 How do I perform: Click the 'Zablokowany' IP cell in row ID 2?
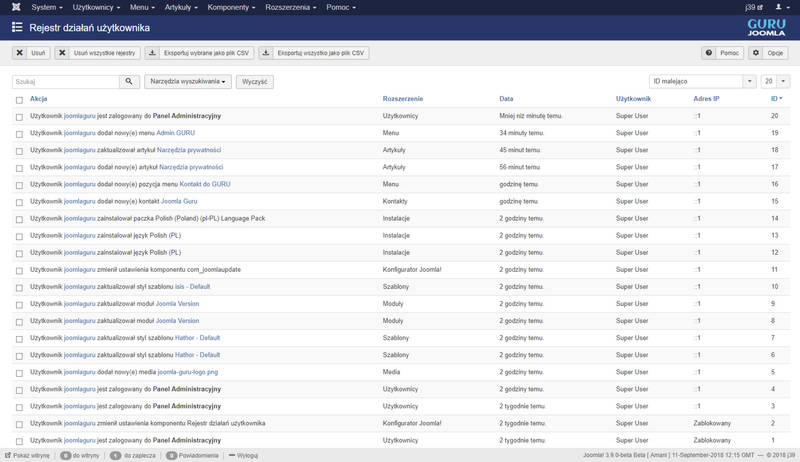[x=712, y=423]
